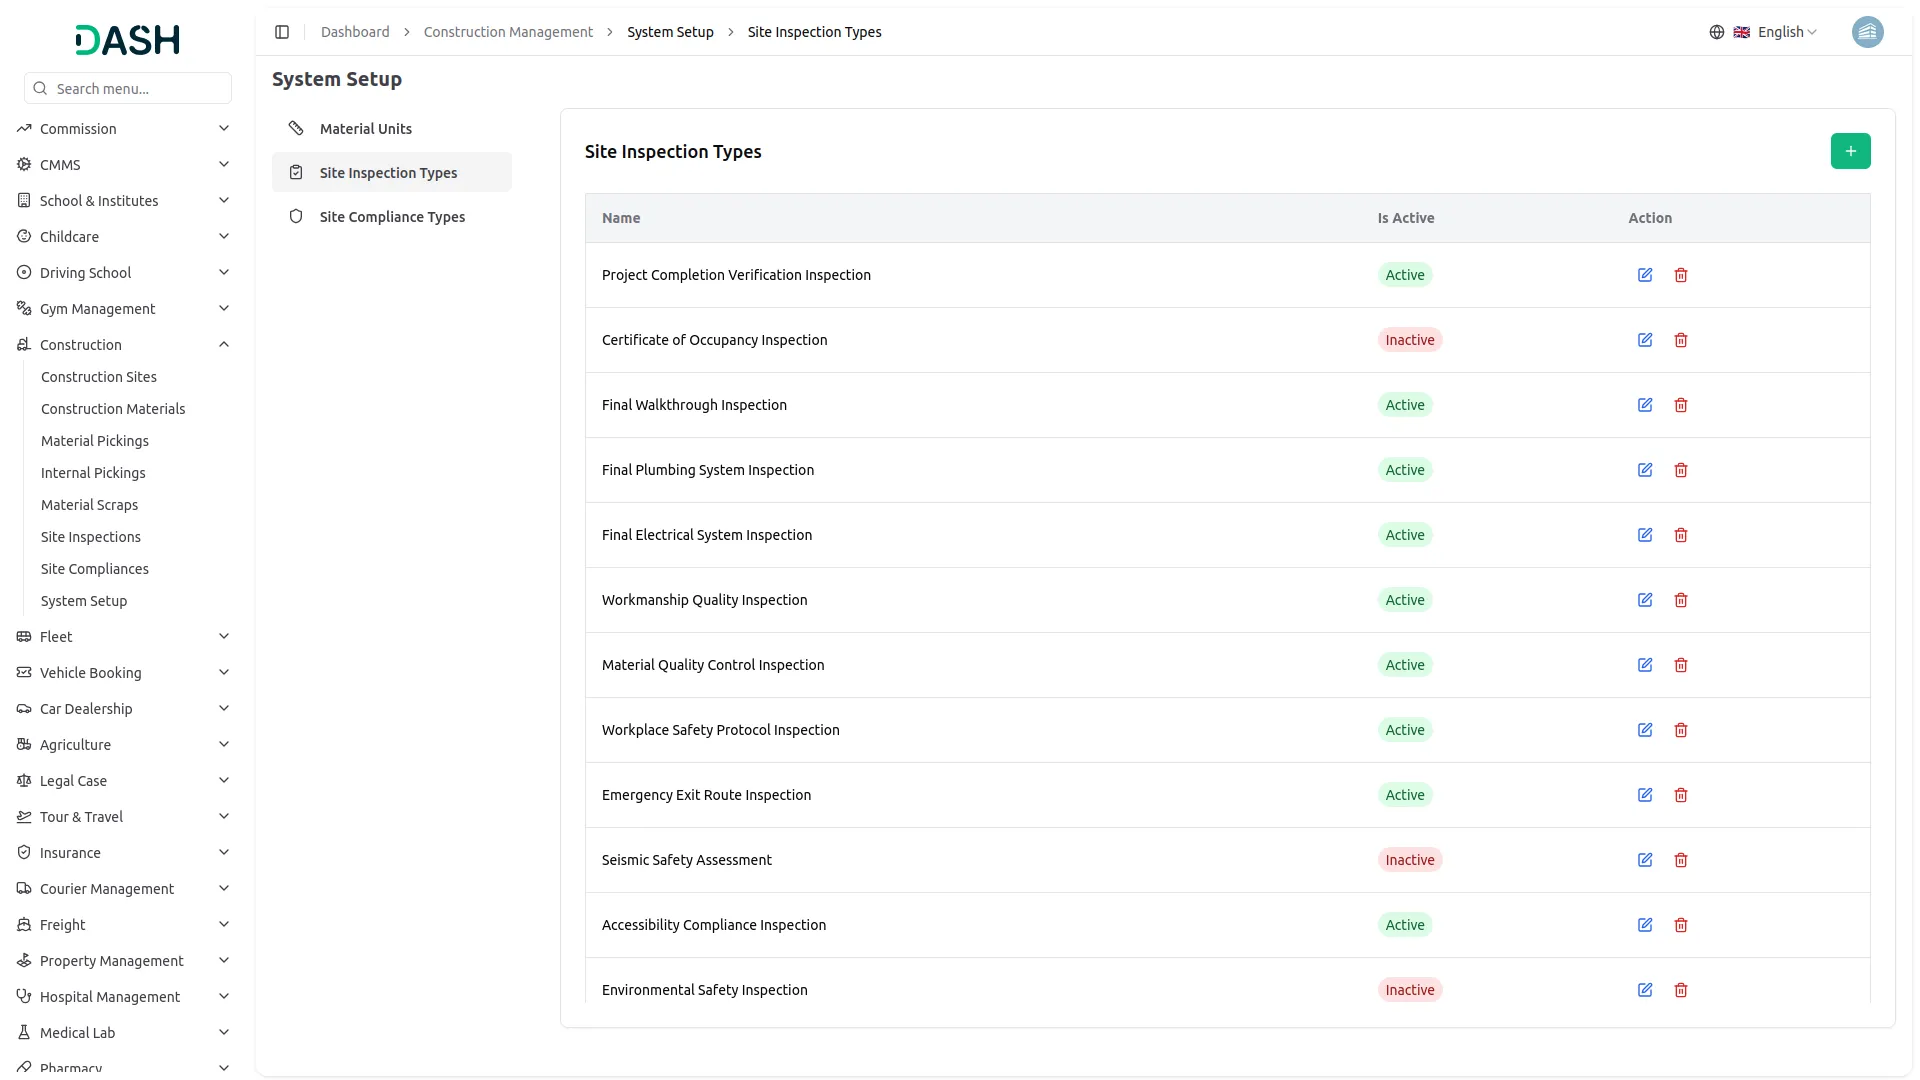The height and width of the screenshot is (1080, 1920).
Task: Edit the Seismic Safety Assessment entry
Action: (1645, 860)
